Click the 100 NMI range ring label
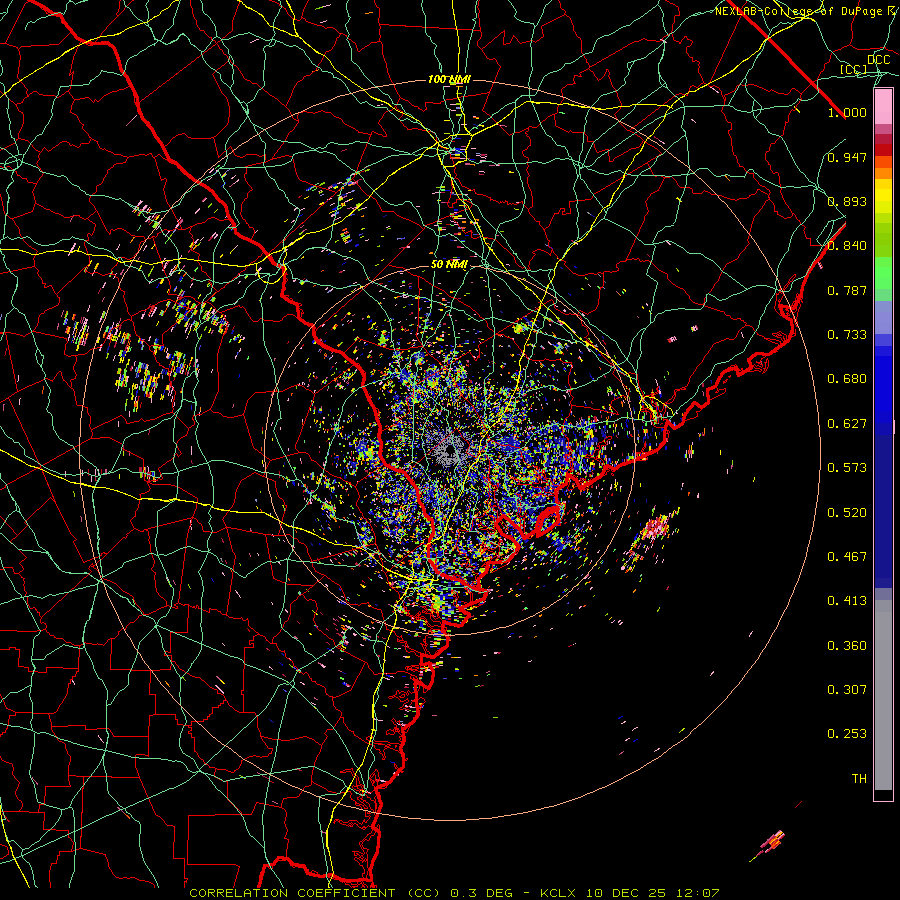 coord(449,79)
